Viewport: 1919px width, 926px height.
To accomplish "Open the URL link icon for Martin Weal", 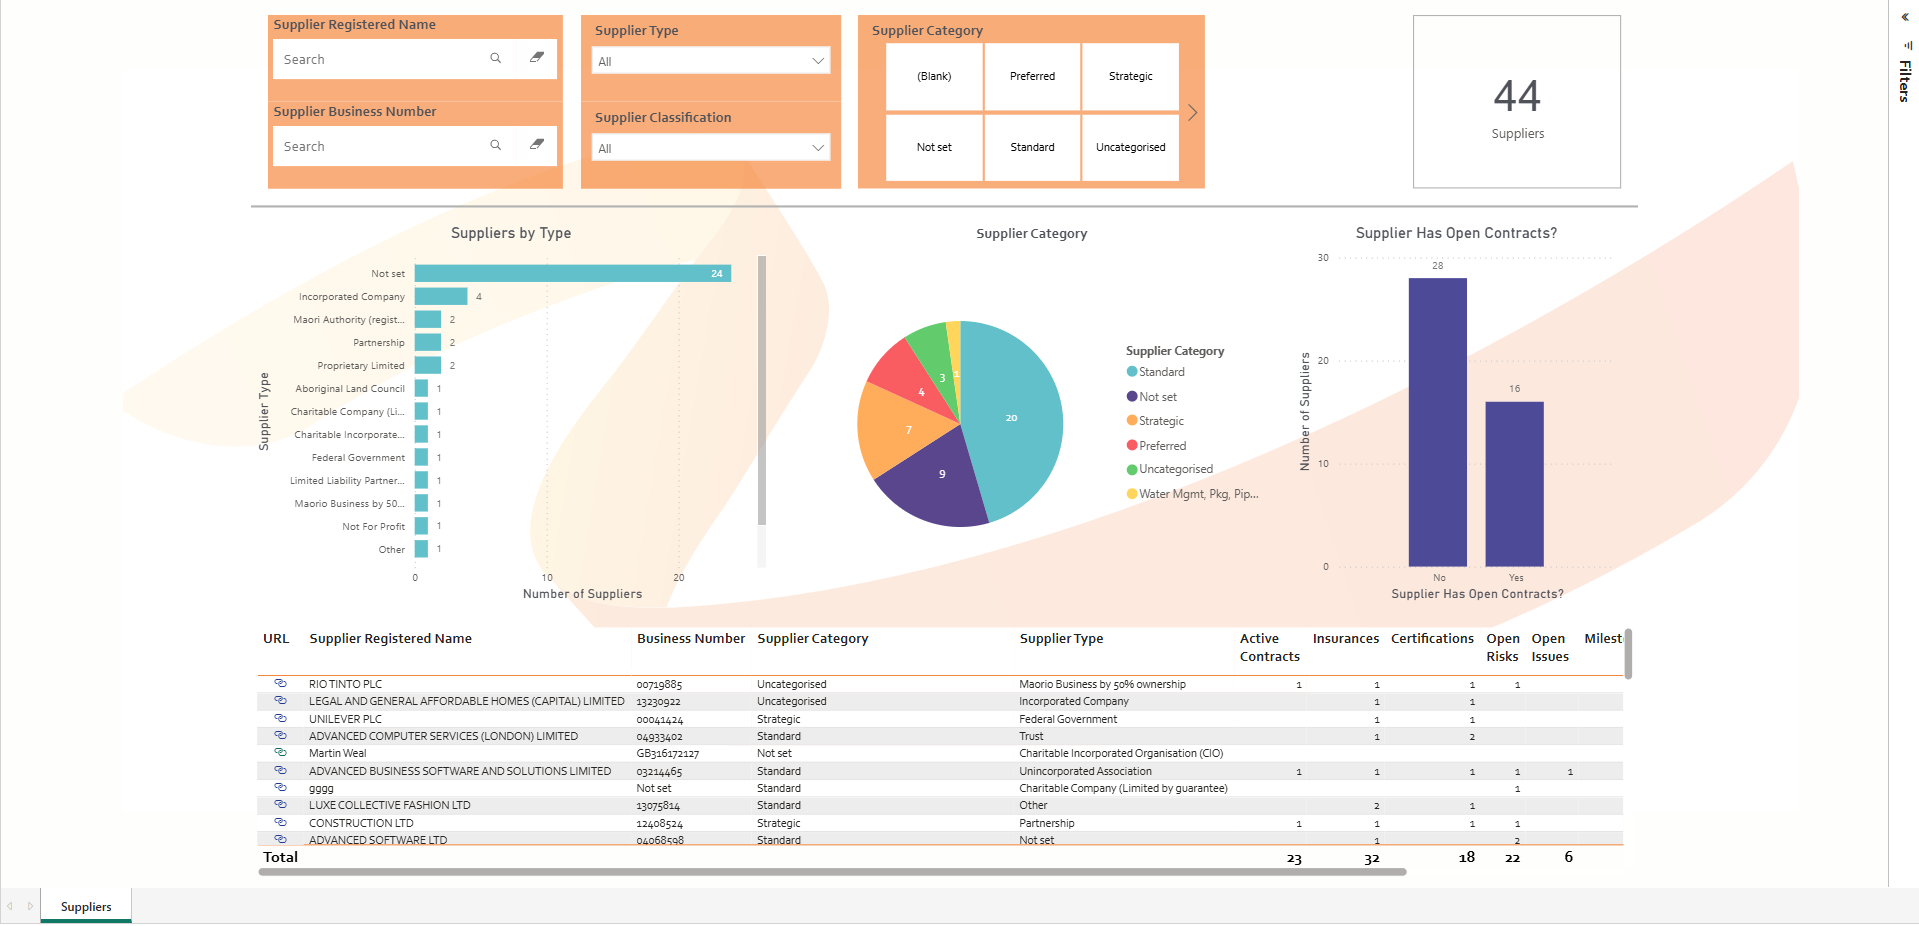I will tap(280, 752).
